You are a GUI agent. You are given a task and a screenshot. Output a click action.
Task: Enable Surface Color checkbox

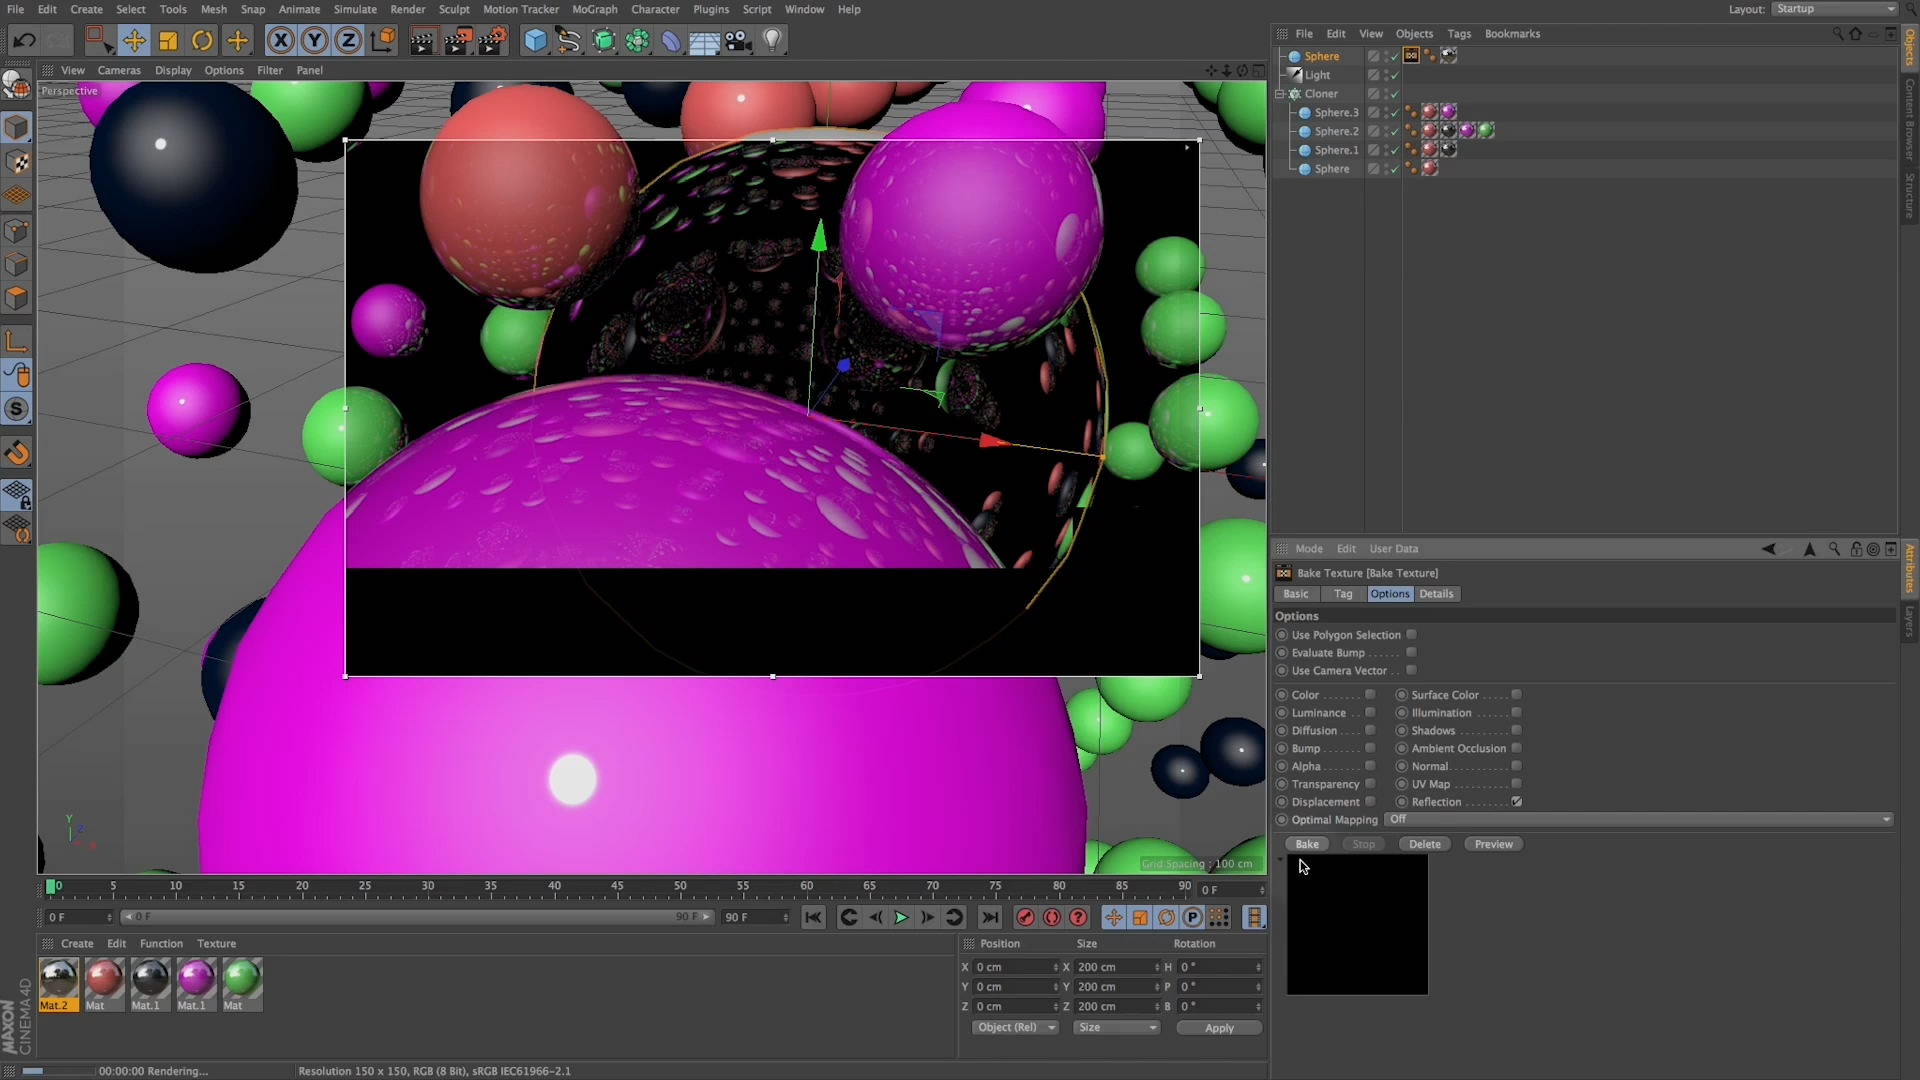pyautogui.click(x=1516, y=694)
